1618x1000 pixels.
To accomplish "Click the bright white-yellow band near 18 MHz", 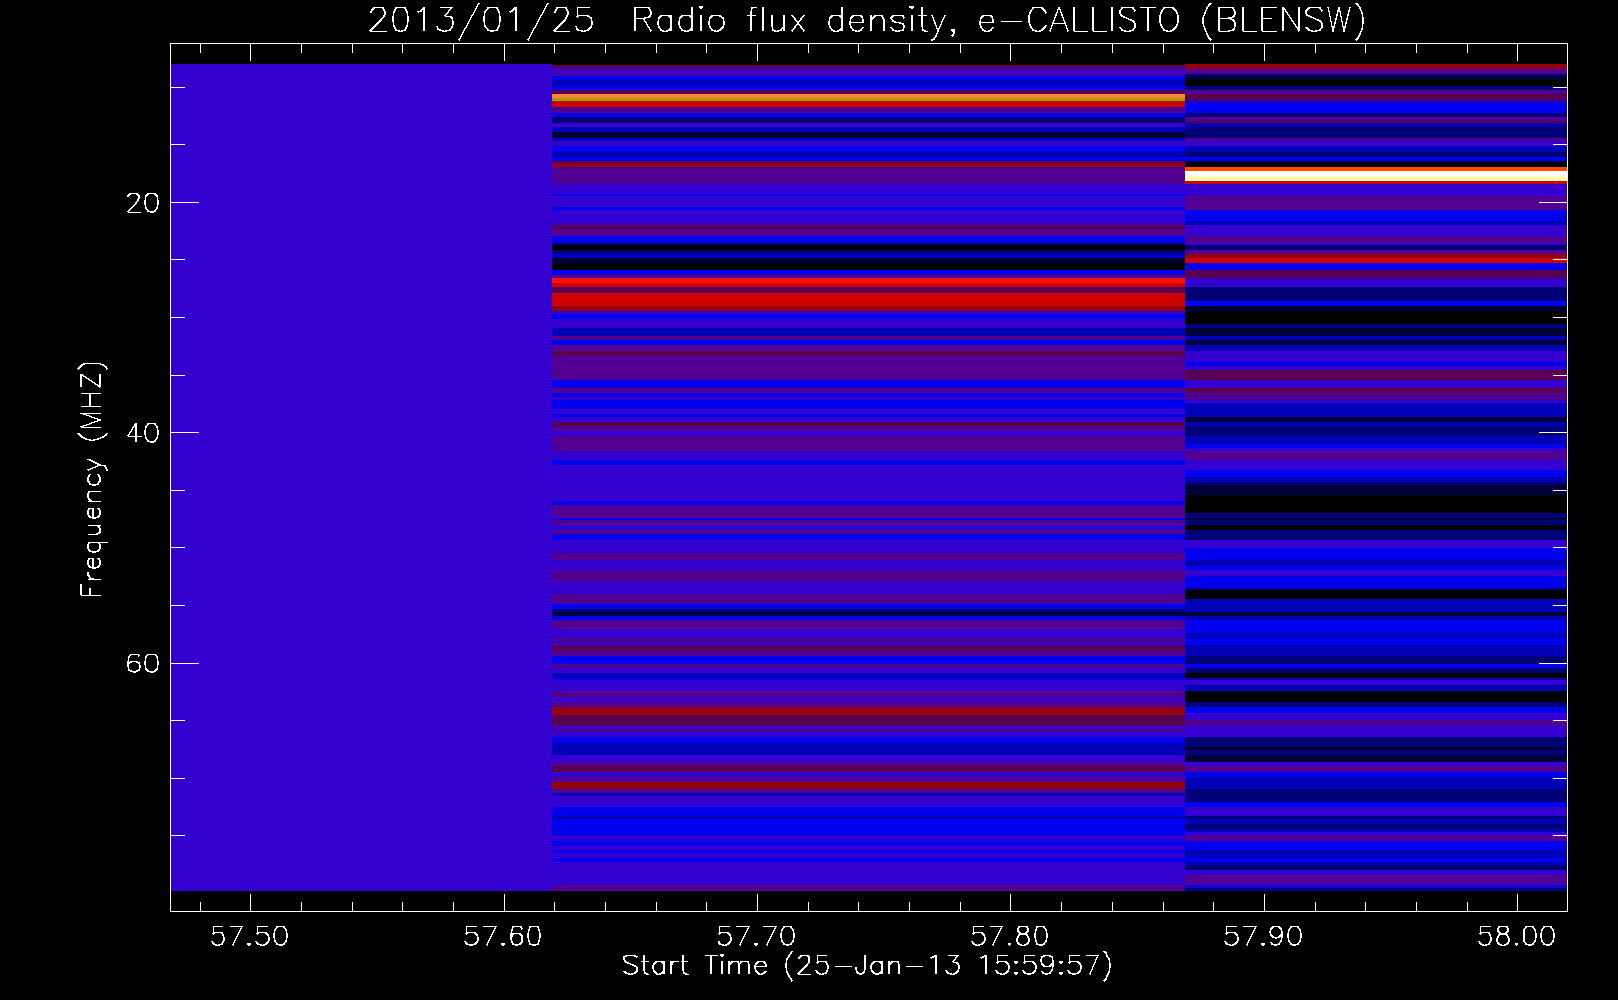I will point(1376,175).
